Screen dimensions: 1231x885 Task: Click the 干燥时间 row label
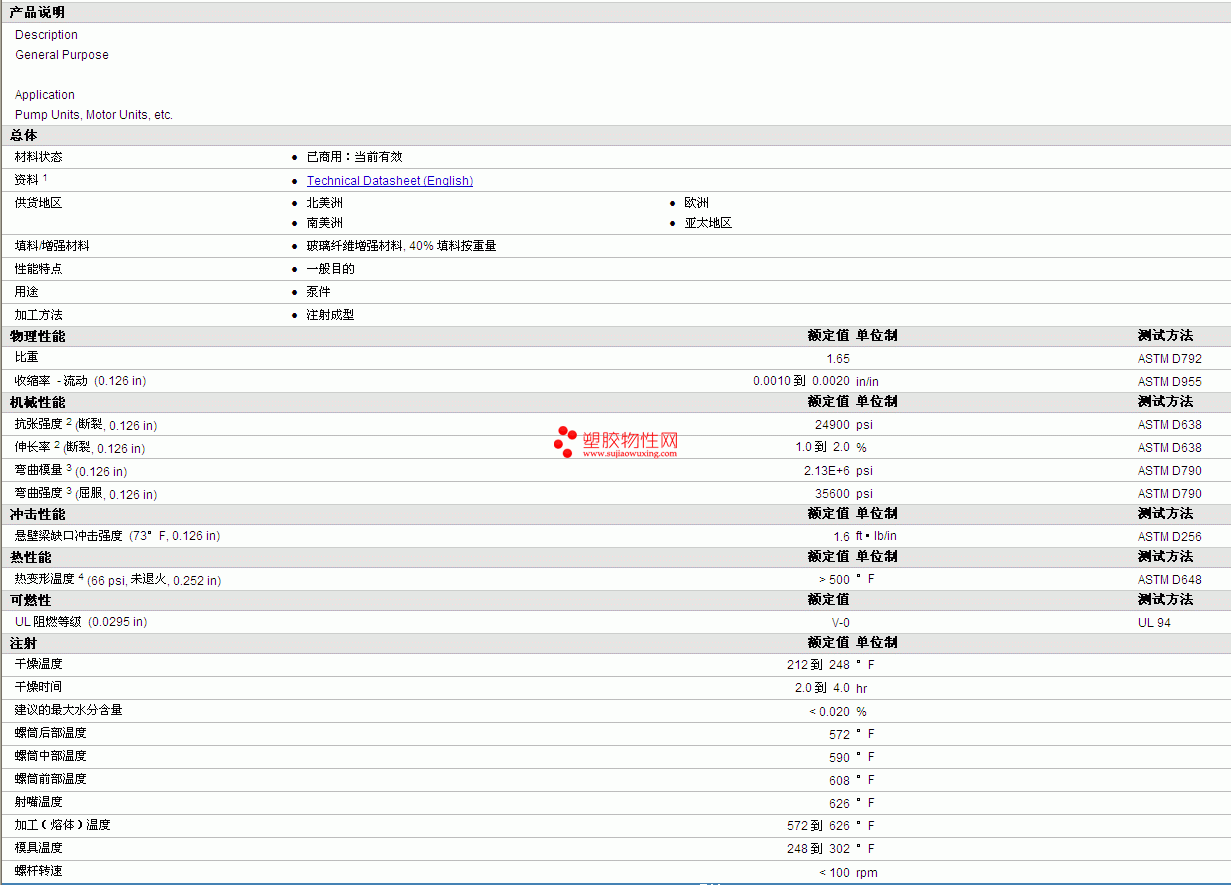pos(38,687)
